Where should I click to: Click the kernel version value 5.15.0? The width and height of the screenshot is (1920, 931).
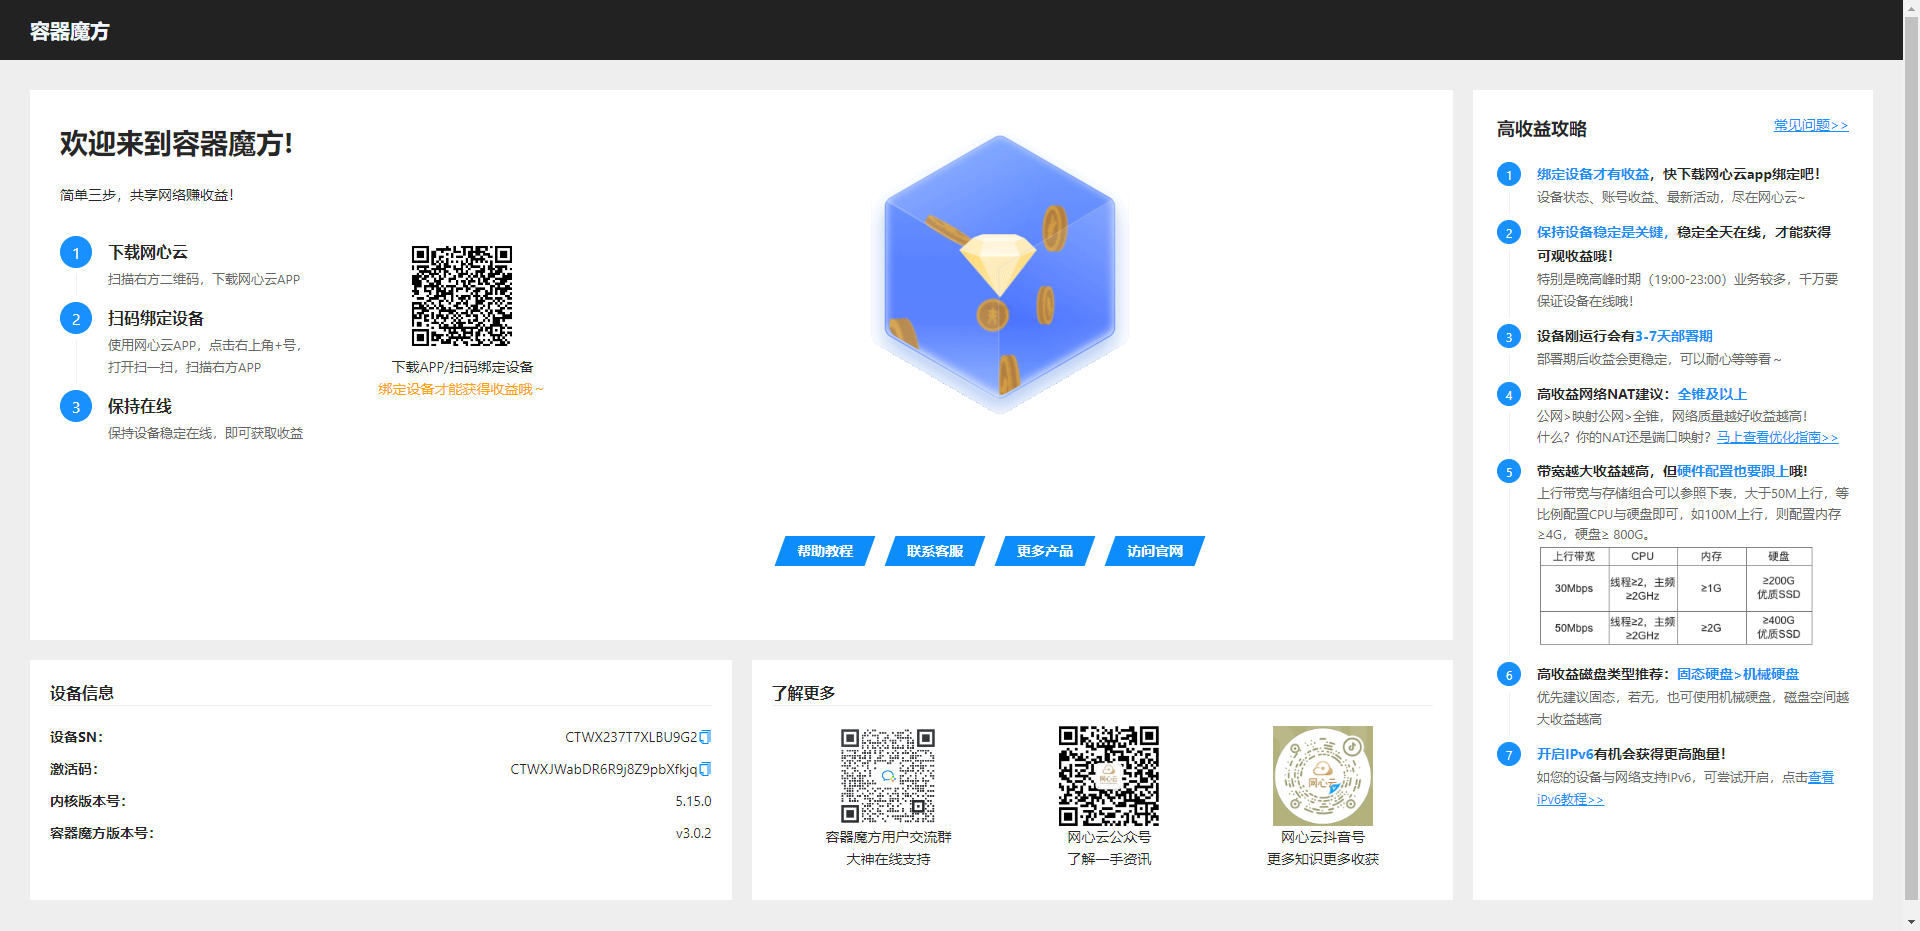pos(693,801)
